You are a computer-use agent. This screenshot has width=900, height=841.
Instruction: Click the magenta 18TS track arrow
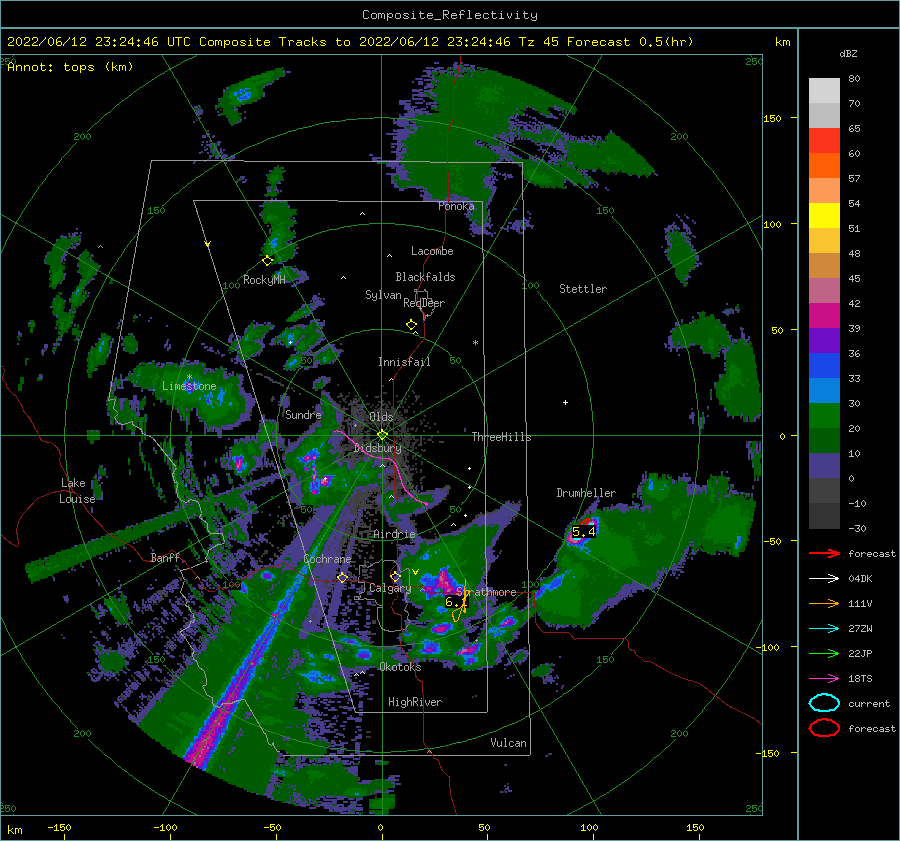coord(824,679)
